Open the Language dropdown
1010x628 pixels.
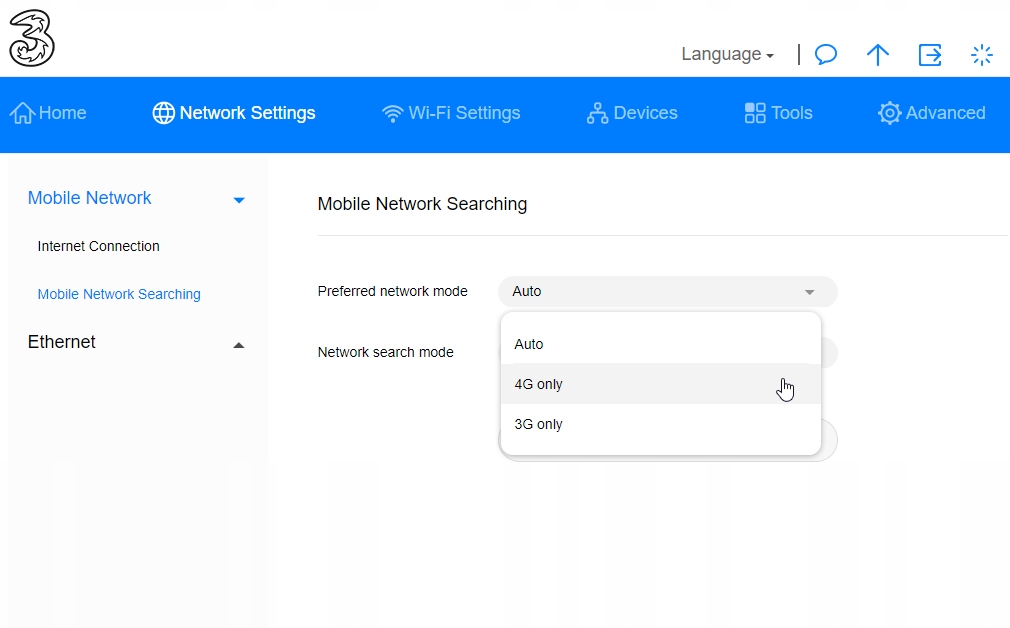pyautogui.click(x=727, y=55)
